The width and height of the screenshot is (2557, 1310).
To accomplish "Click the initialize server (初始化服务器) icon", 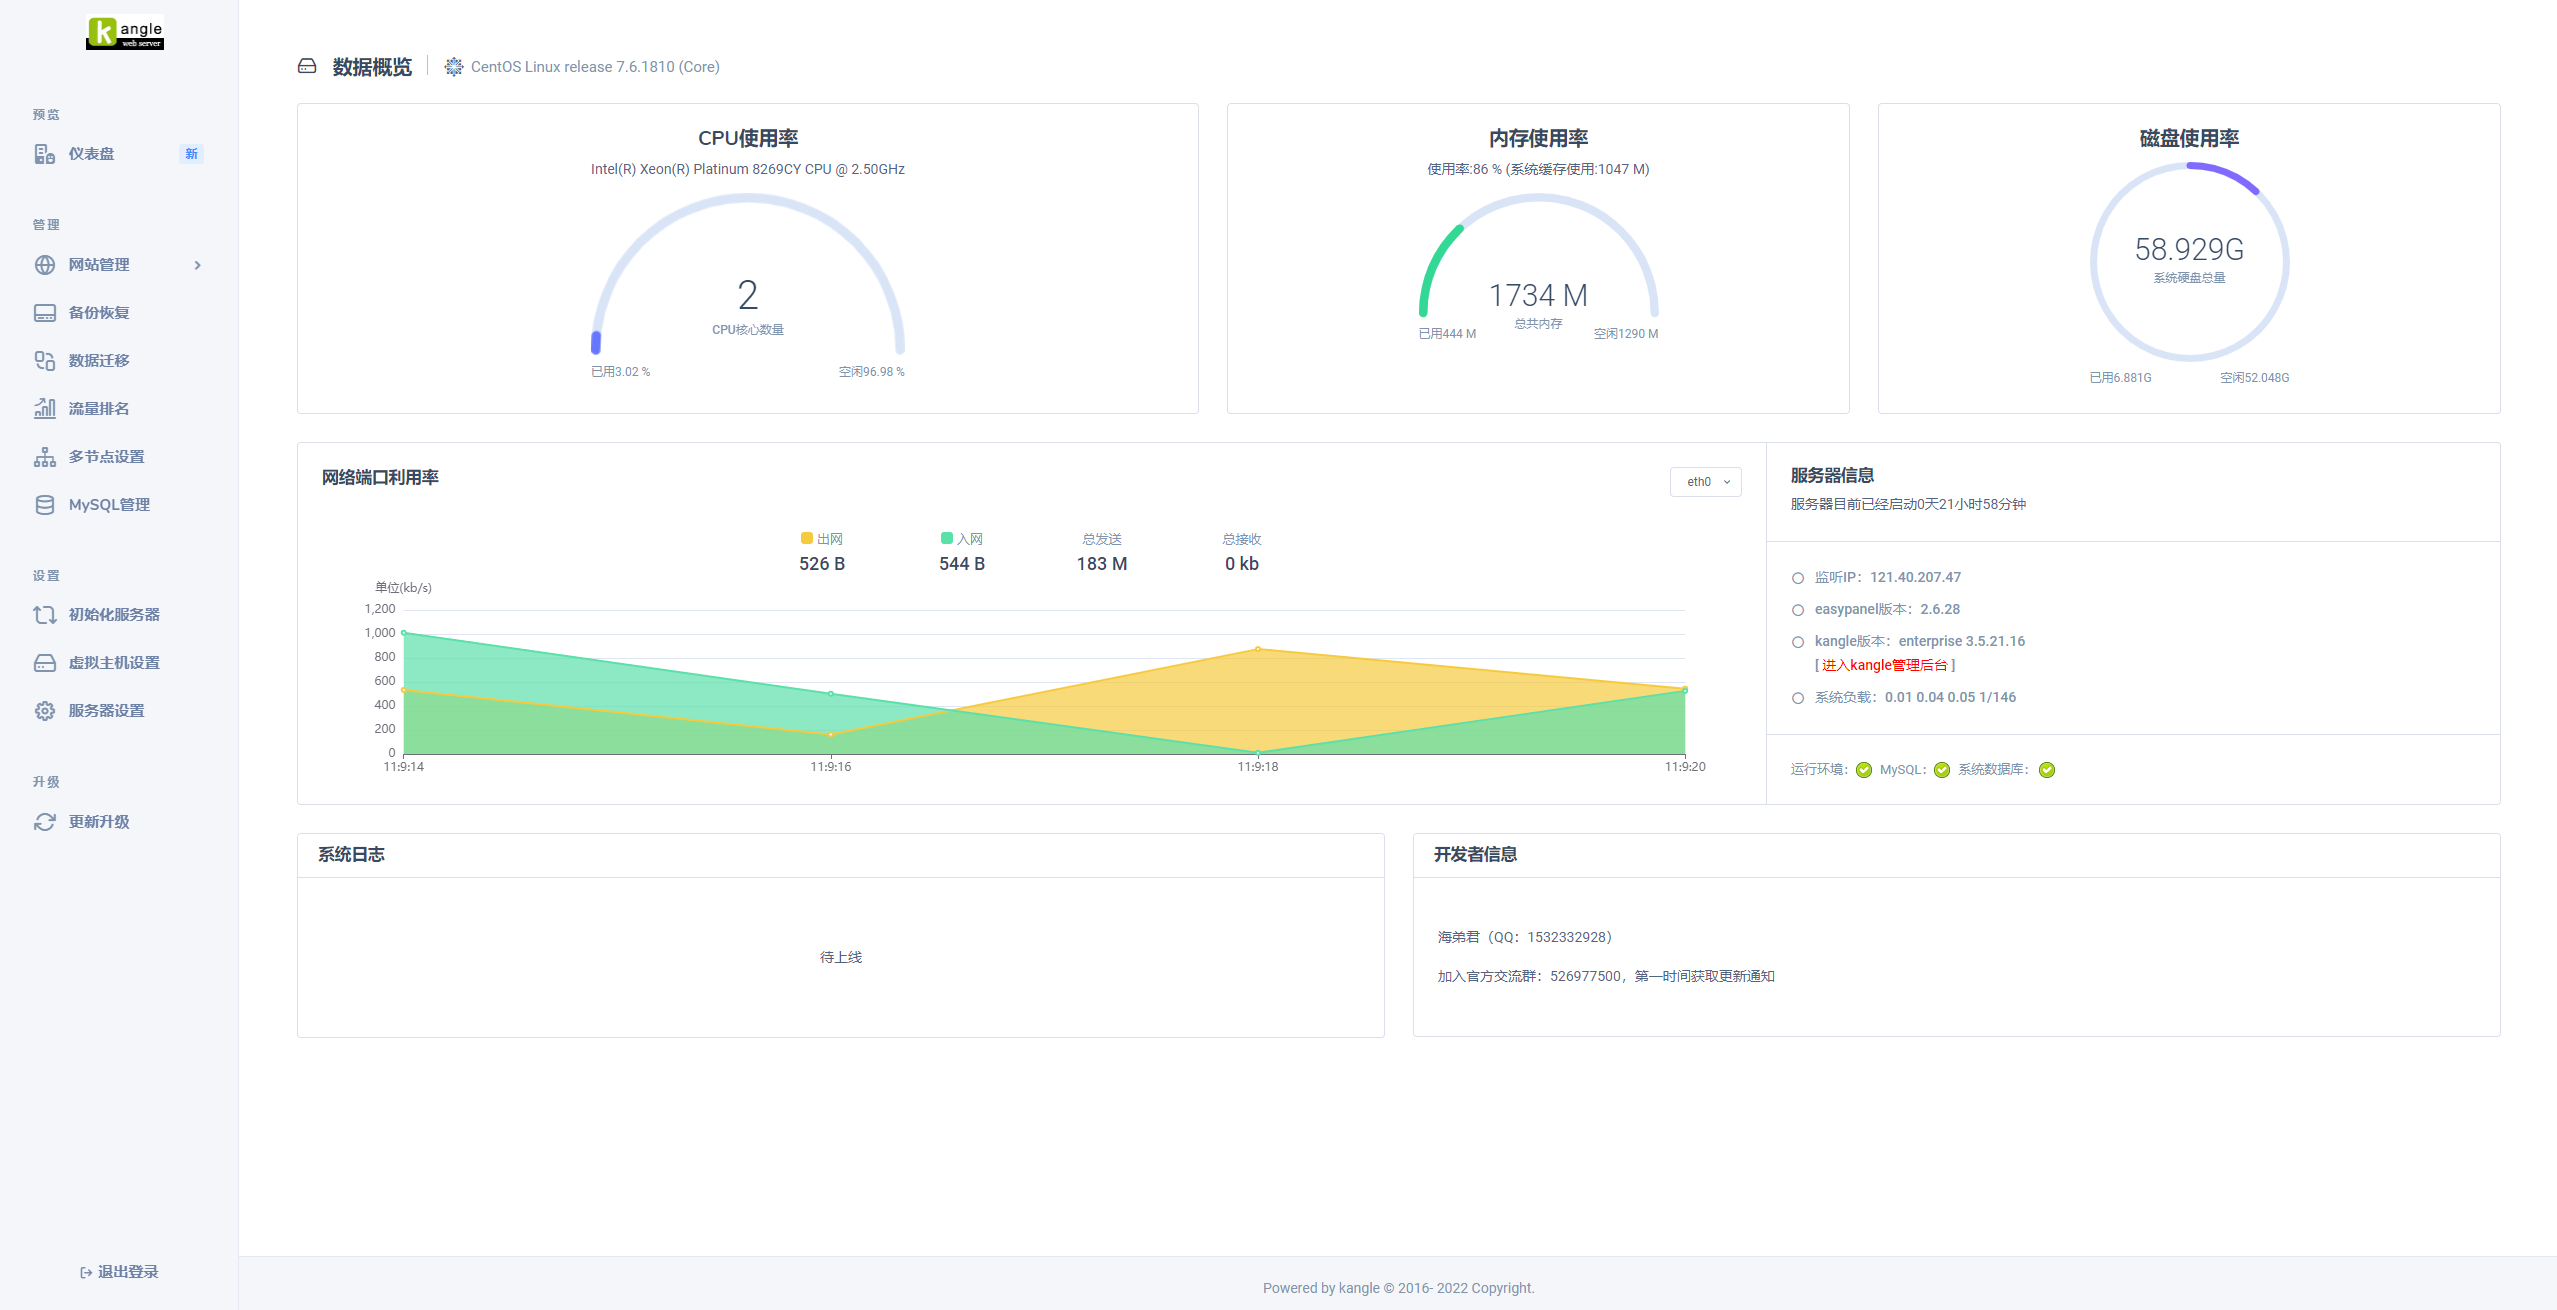I will tap(45, 615).
